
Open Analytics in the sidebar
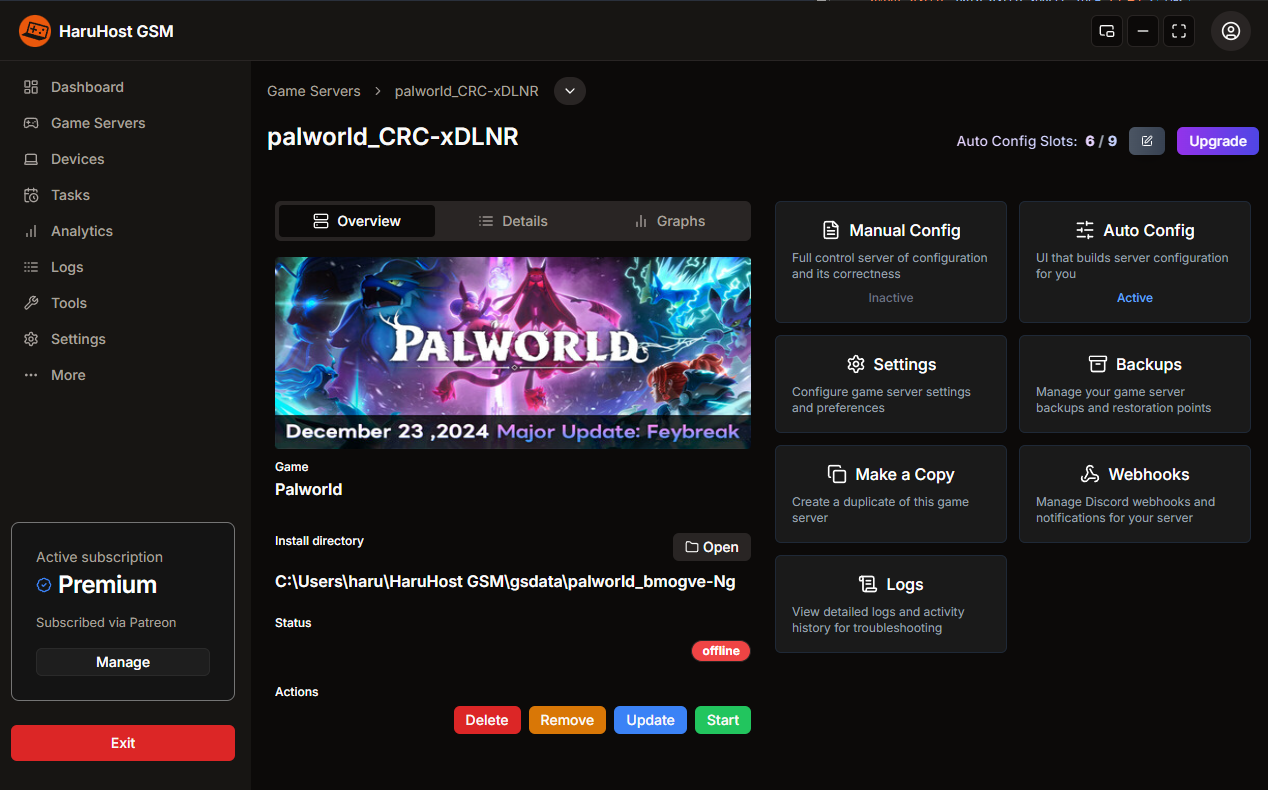[x=81, y=231]
